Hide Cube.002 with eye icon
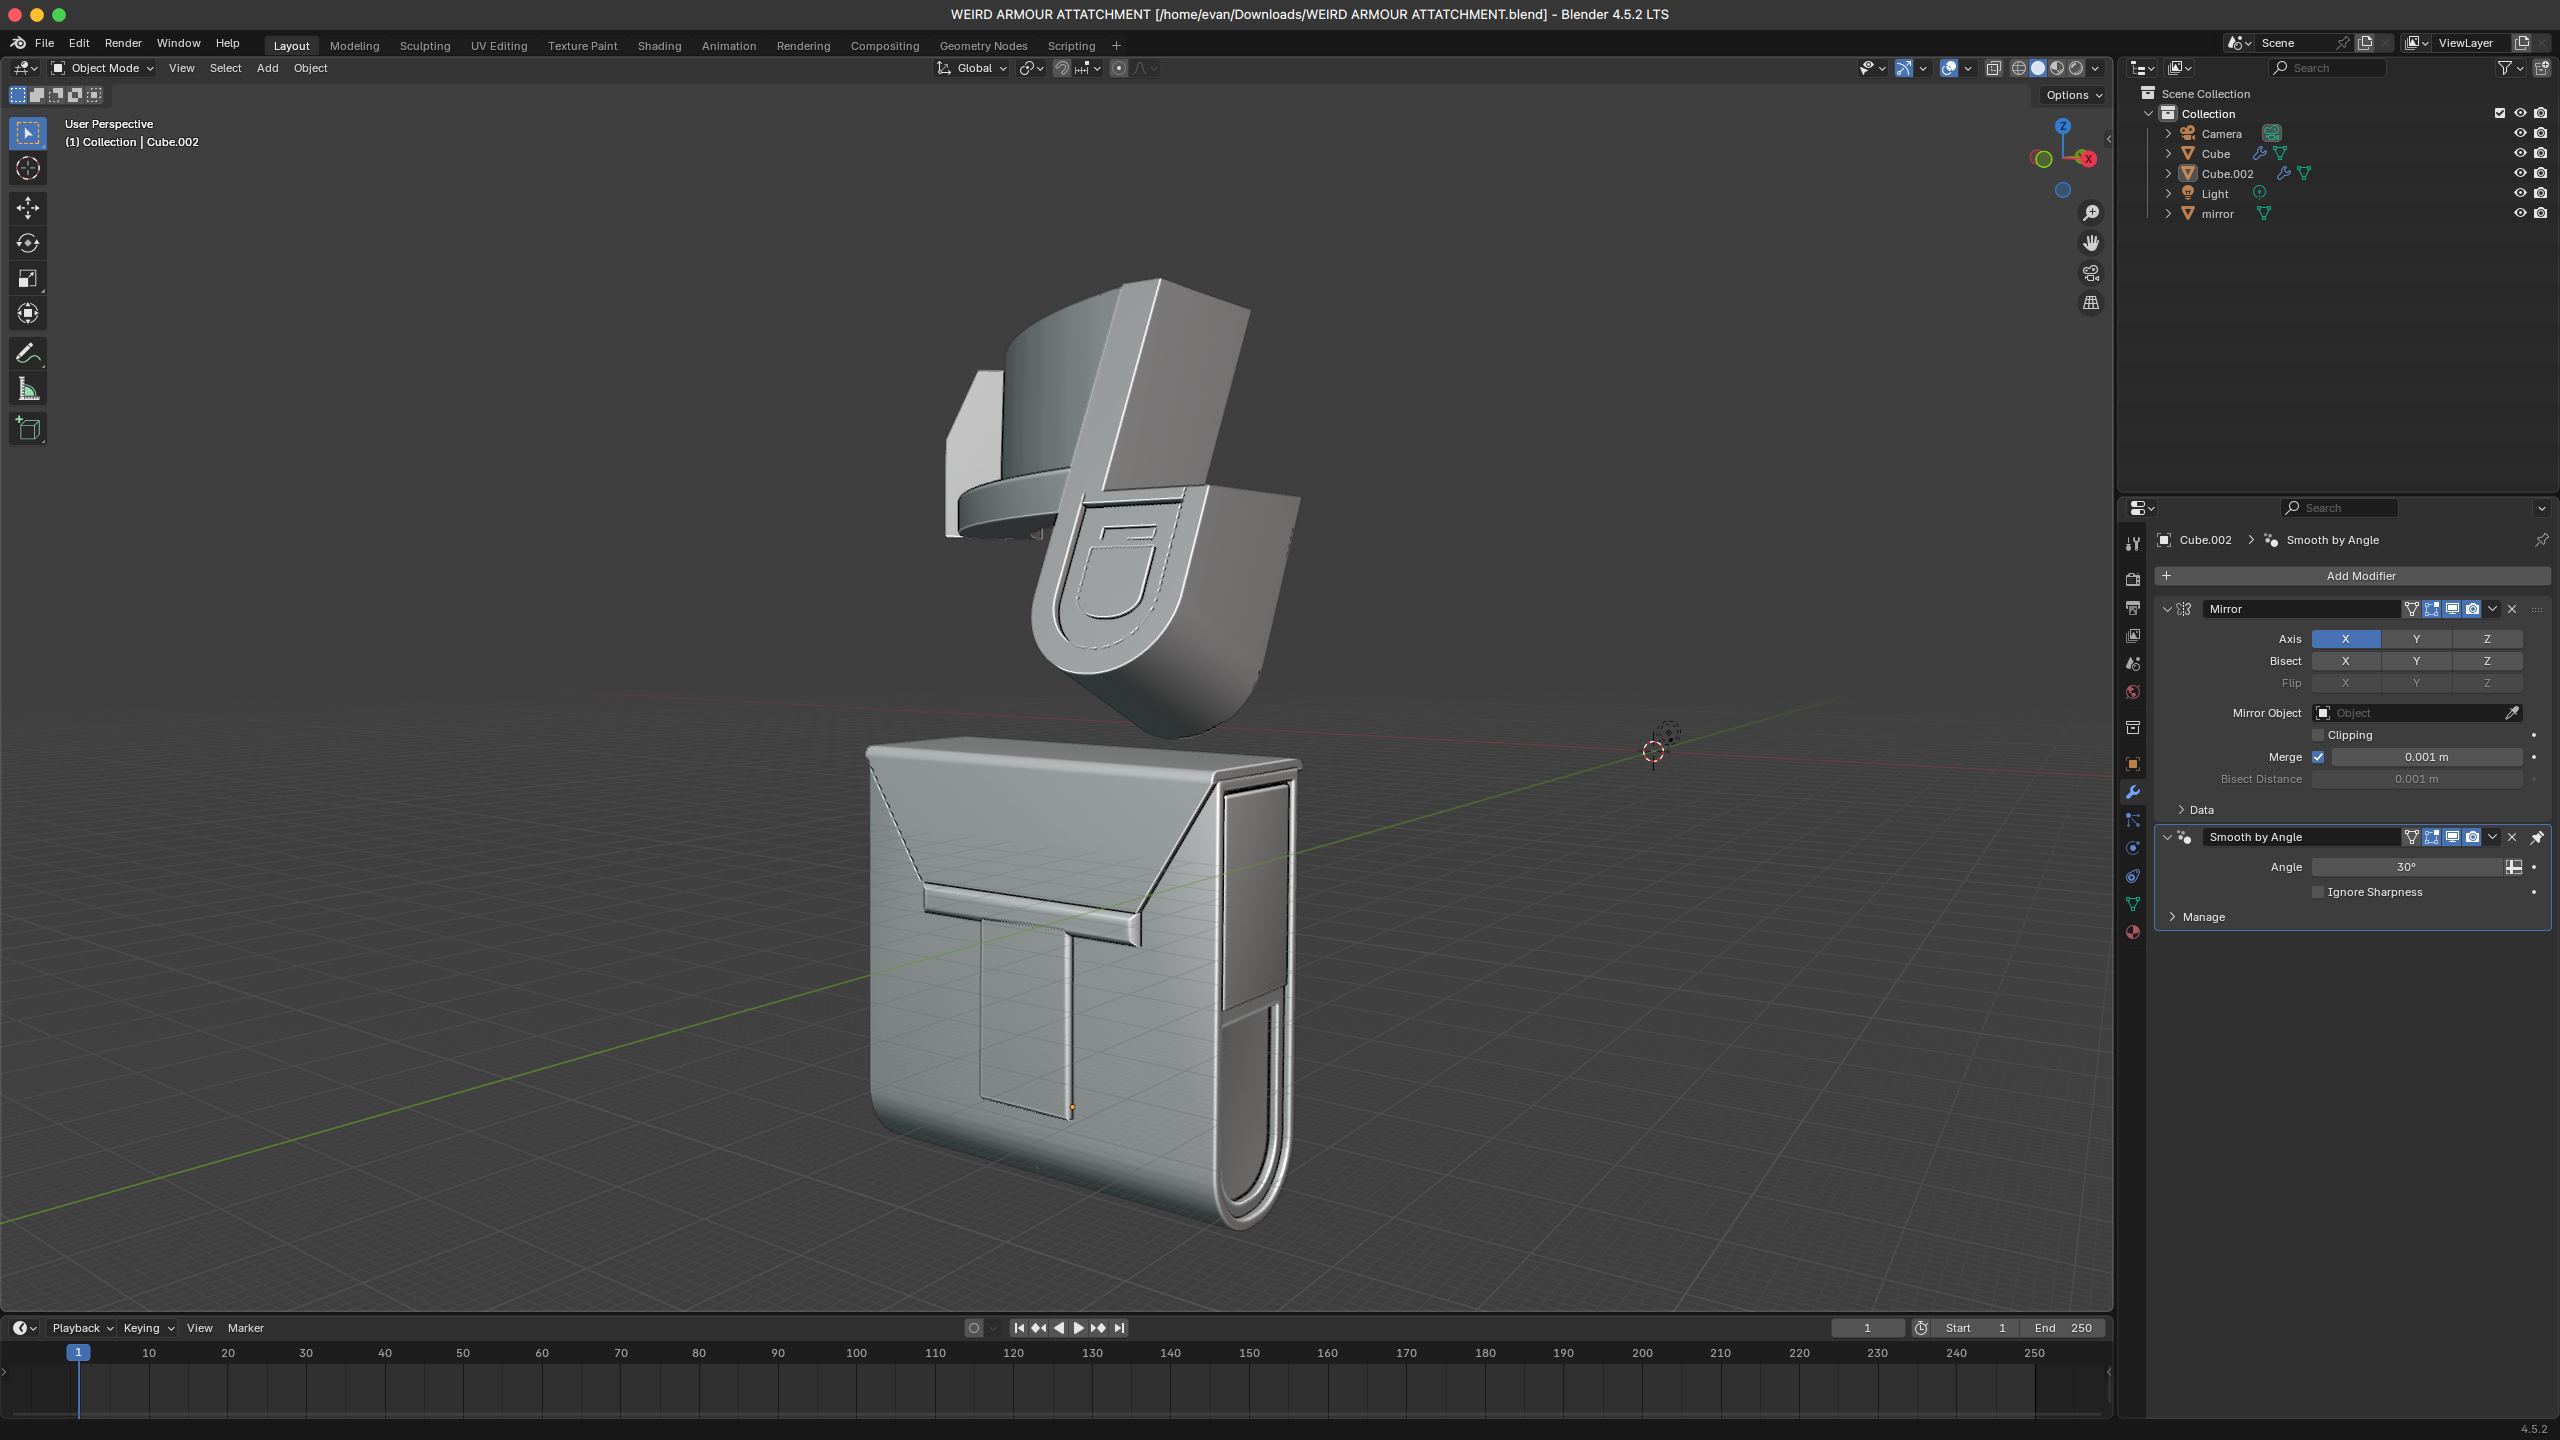 pos(2519,173)
